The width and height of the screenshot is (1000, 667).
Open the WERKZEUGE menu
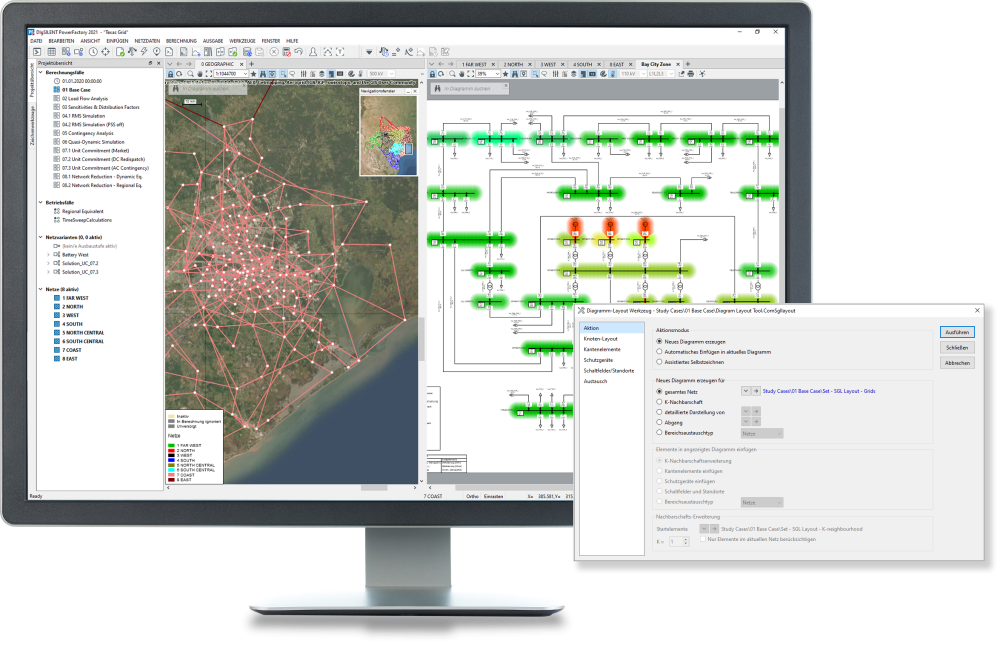pyautogui.click(x=242, y=41)
